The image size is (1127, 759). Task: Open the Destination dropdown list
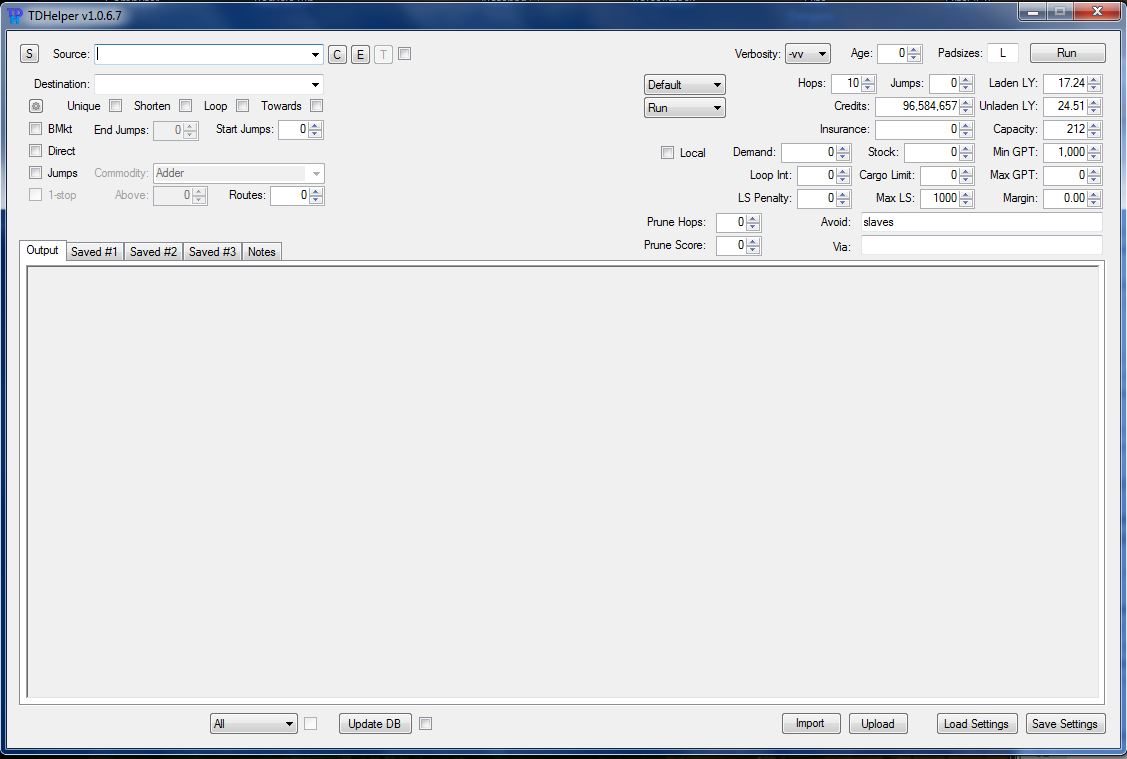[316, 85]
